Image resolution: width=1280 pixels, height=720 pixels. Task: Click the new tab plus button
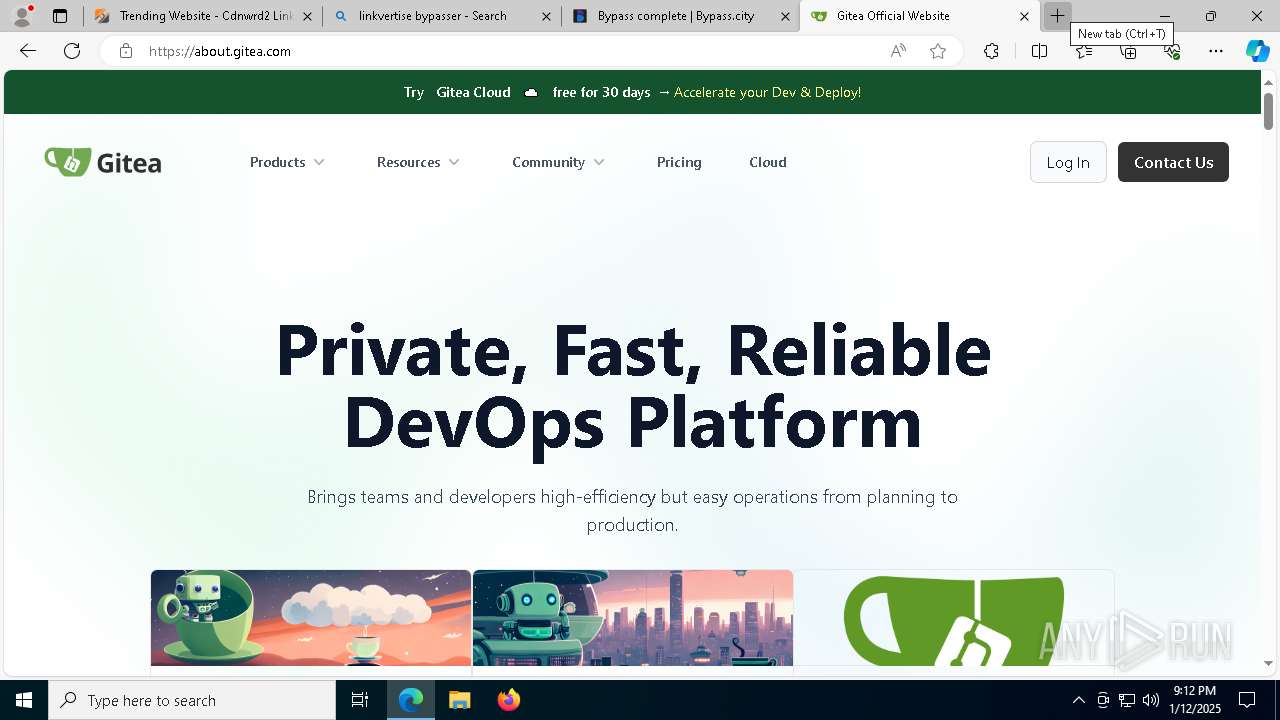point(1057,16)
